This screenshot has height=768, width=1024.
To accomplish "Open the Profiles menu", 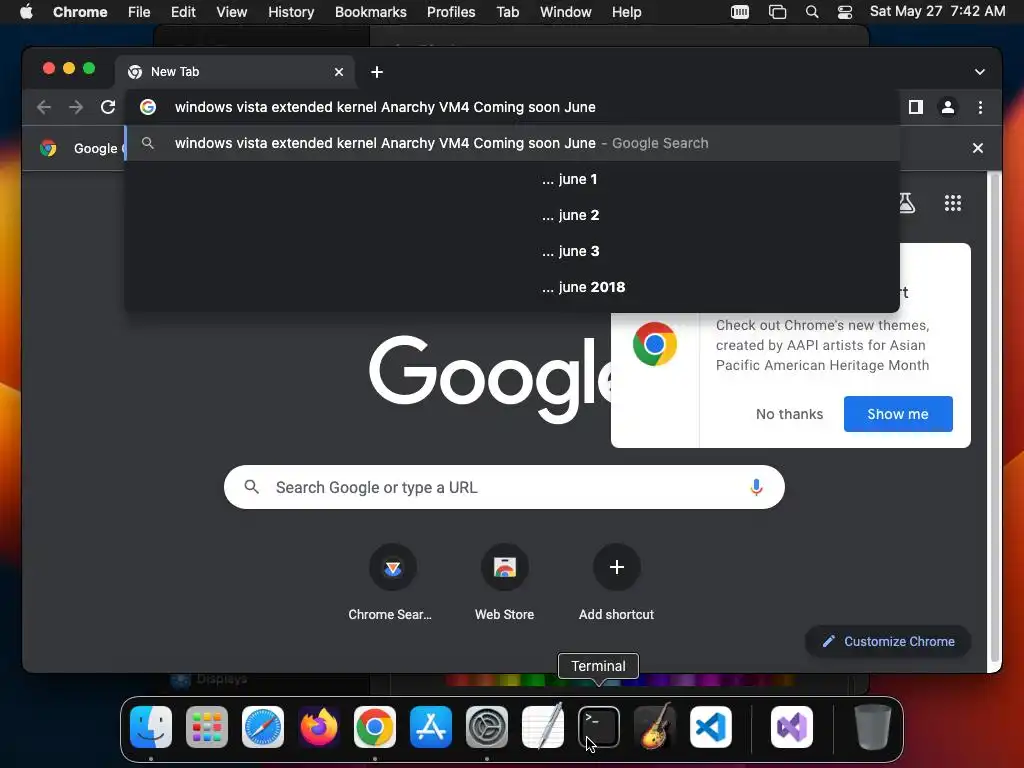I will coord(451,12).
